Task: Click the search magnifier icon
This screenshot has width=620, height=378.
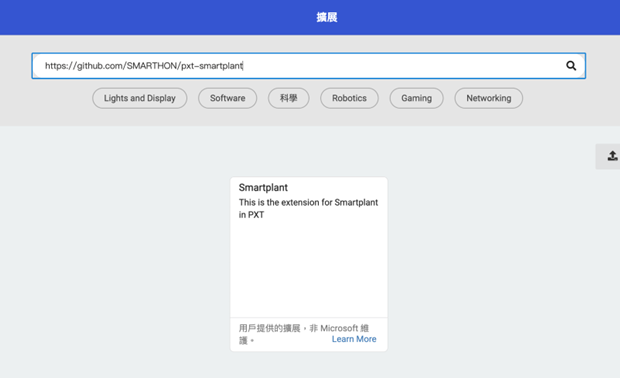Action: click(x=571, y=66)
